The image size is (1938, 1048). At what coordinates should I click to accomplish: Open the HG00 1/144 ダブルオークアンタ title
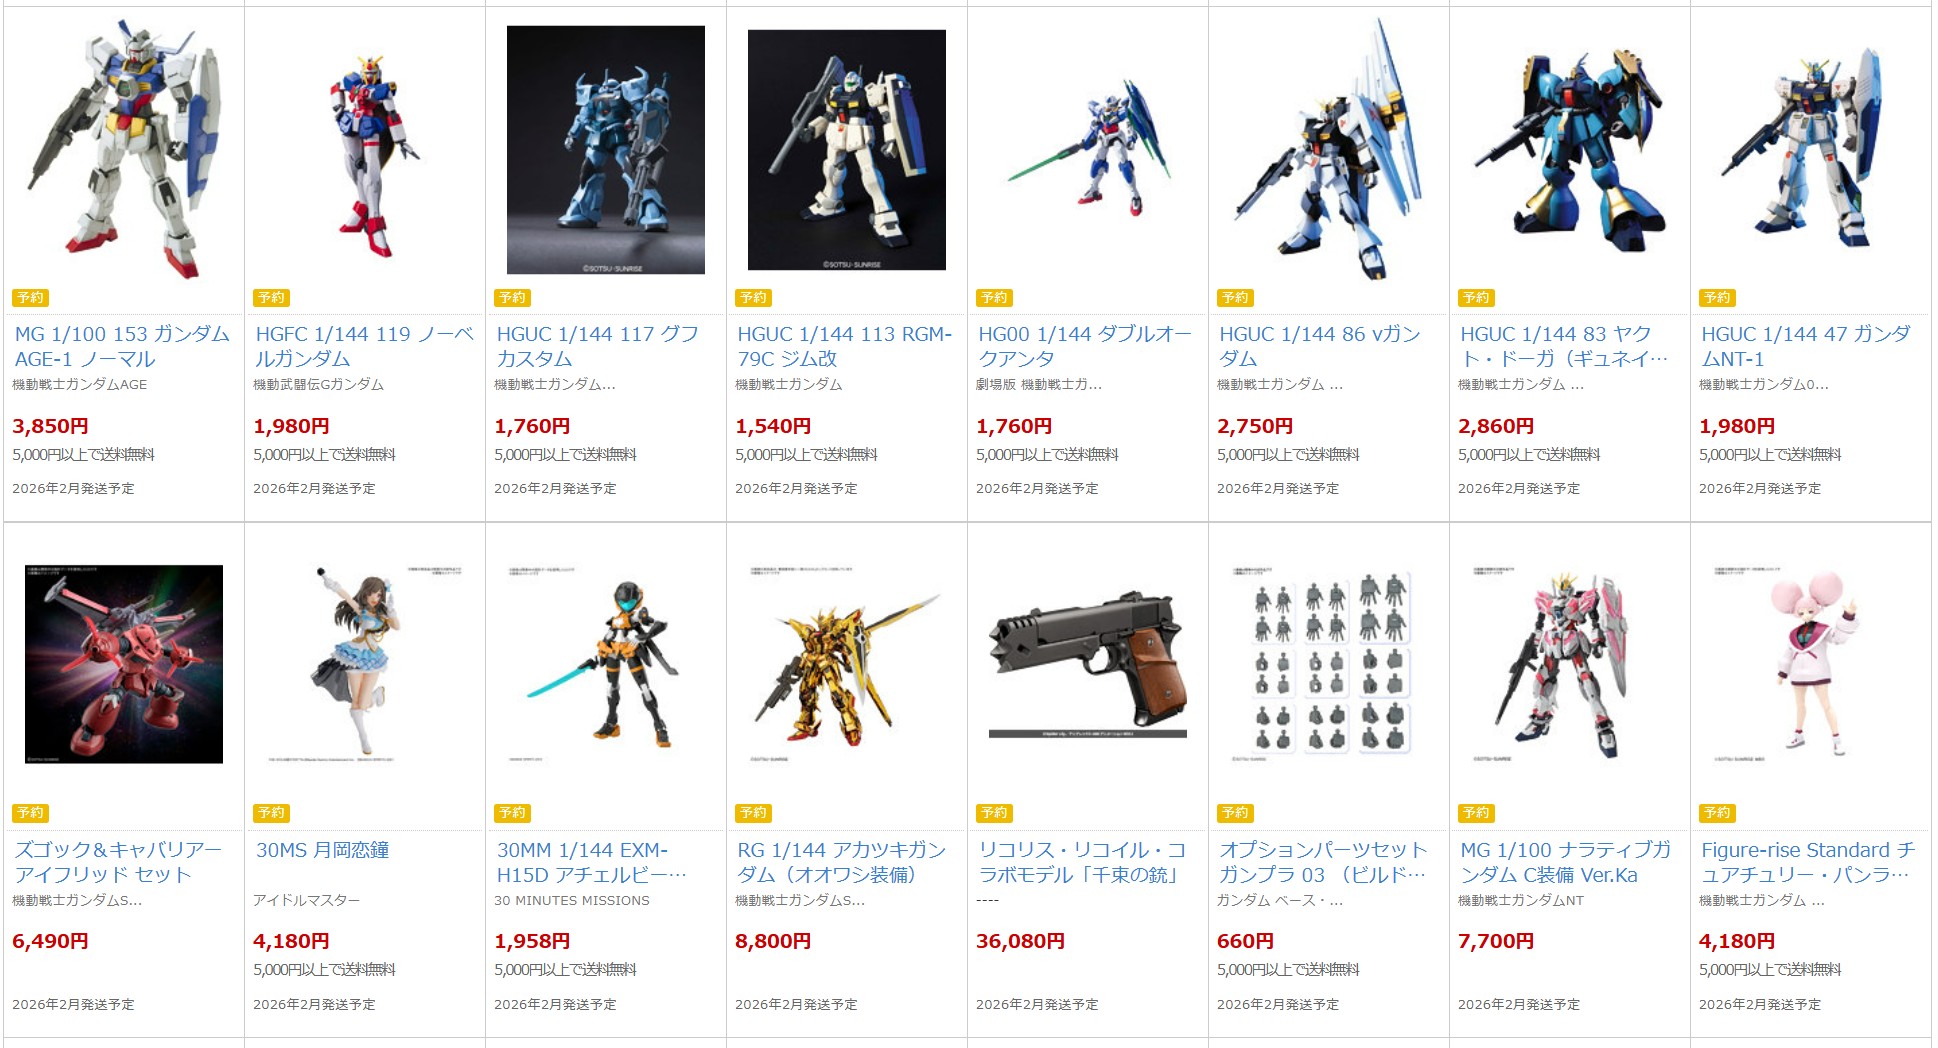pyautogui.click(x=1084, y=346)
